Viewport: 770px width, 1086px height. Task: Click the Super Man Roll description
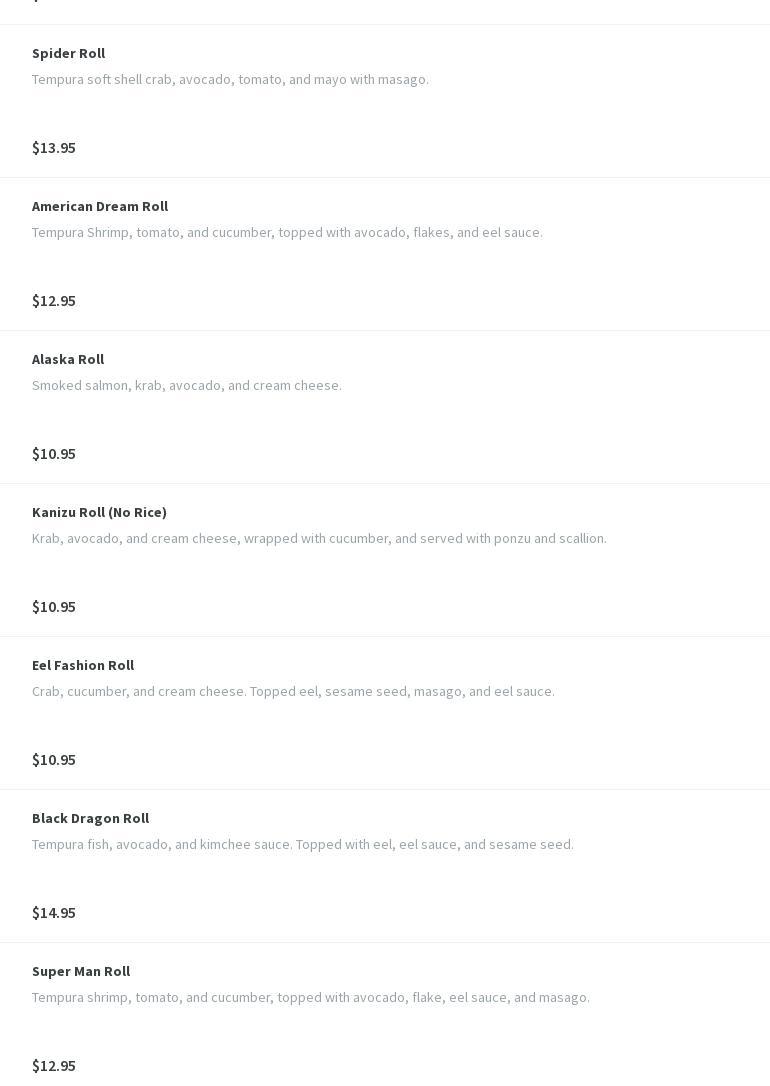tap(311, 997)
